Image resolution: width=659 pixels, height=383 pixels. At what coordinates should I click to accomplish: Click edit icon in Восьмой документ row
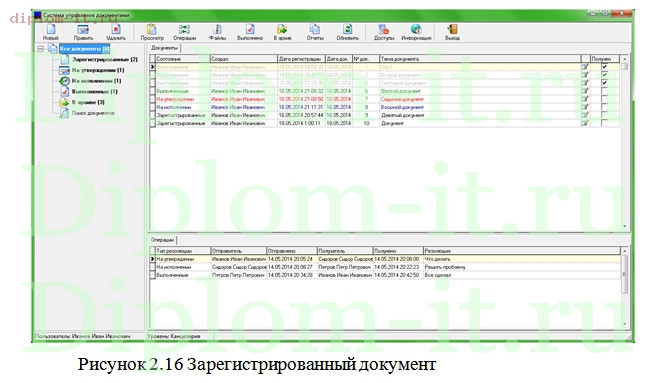click(585, 107)
